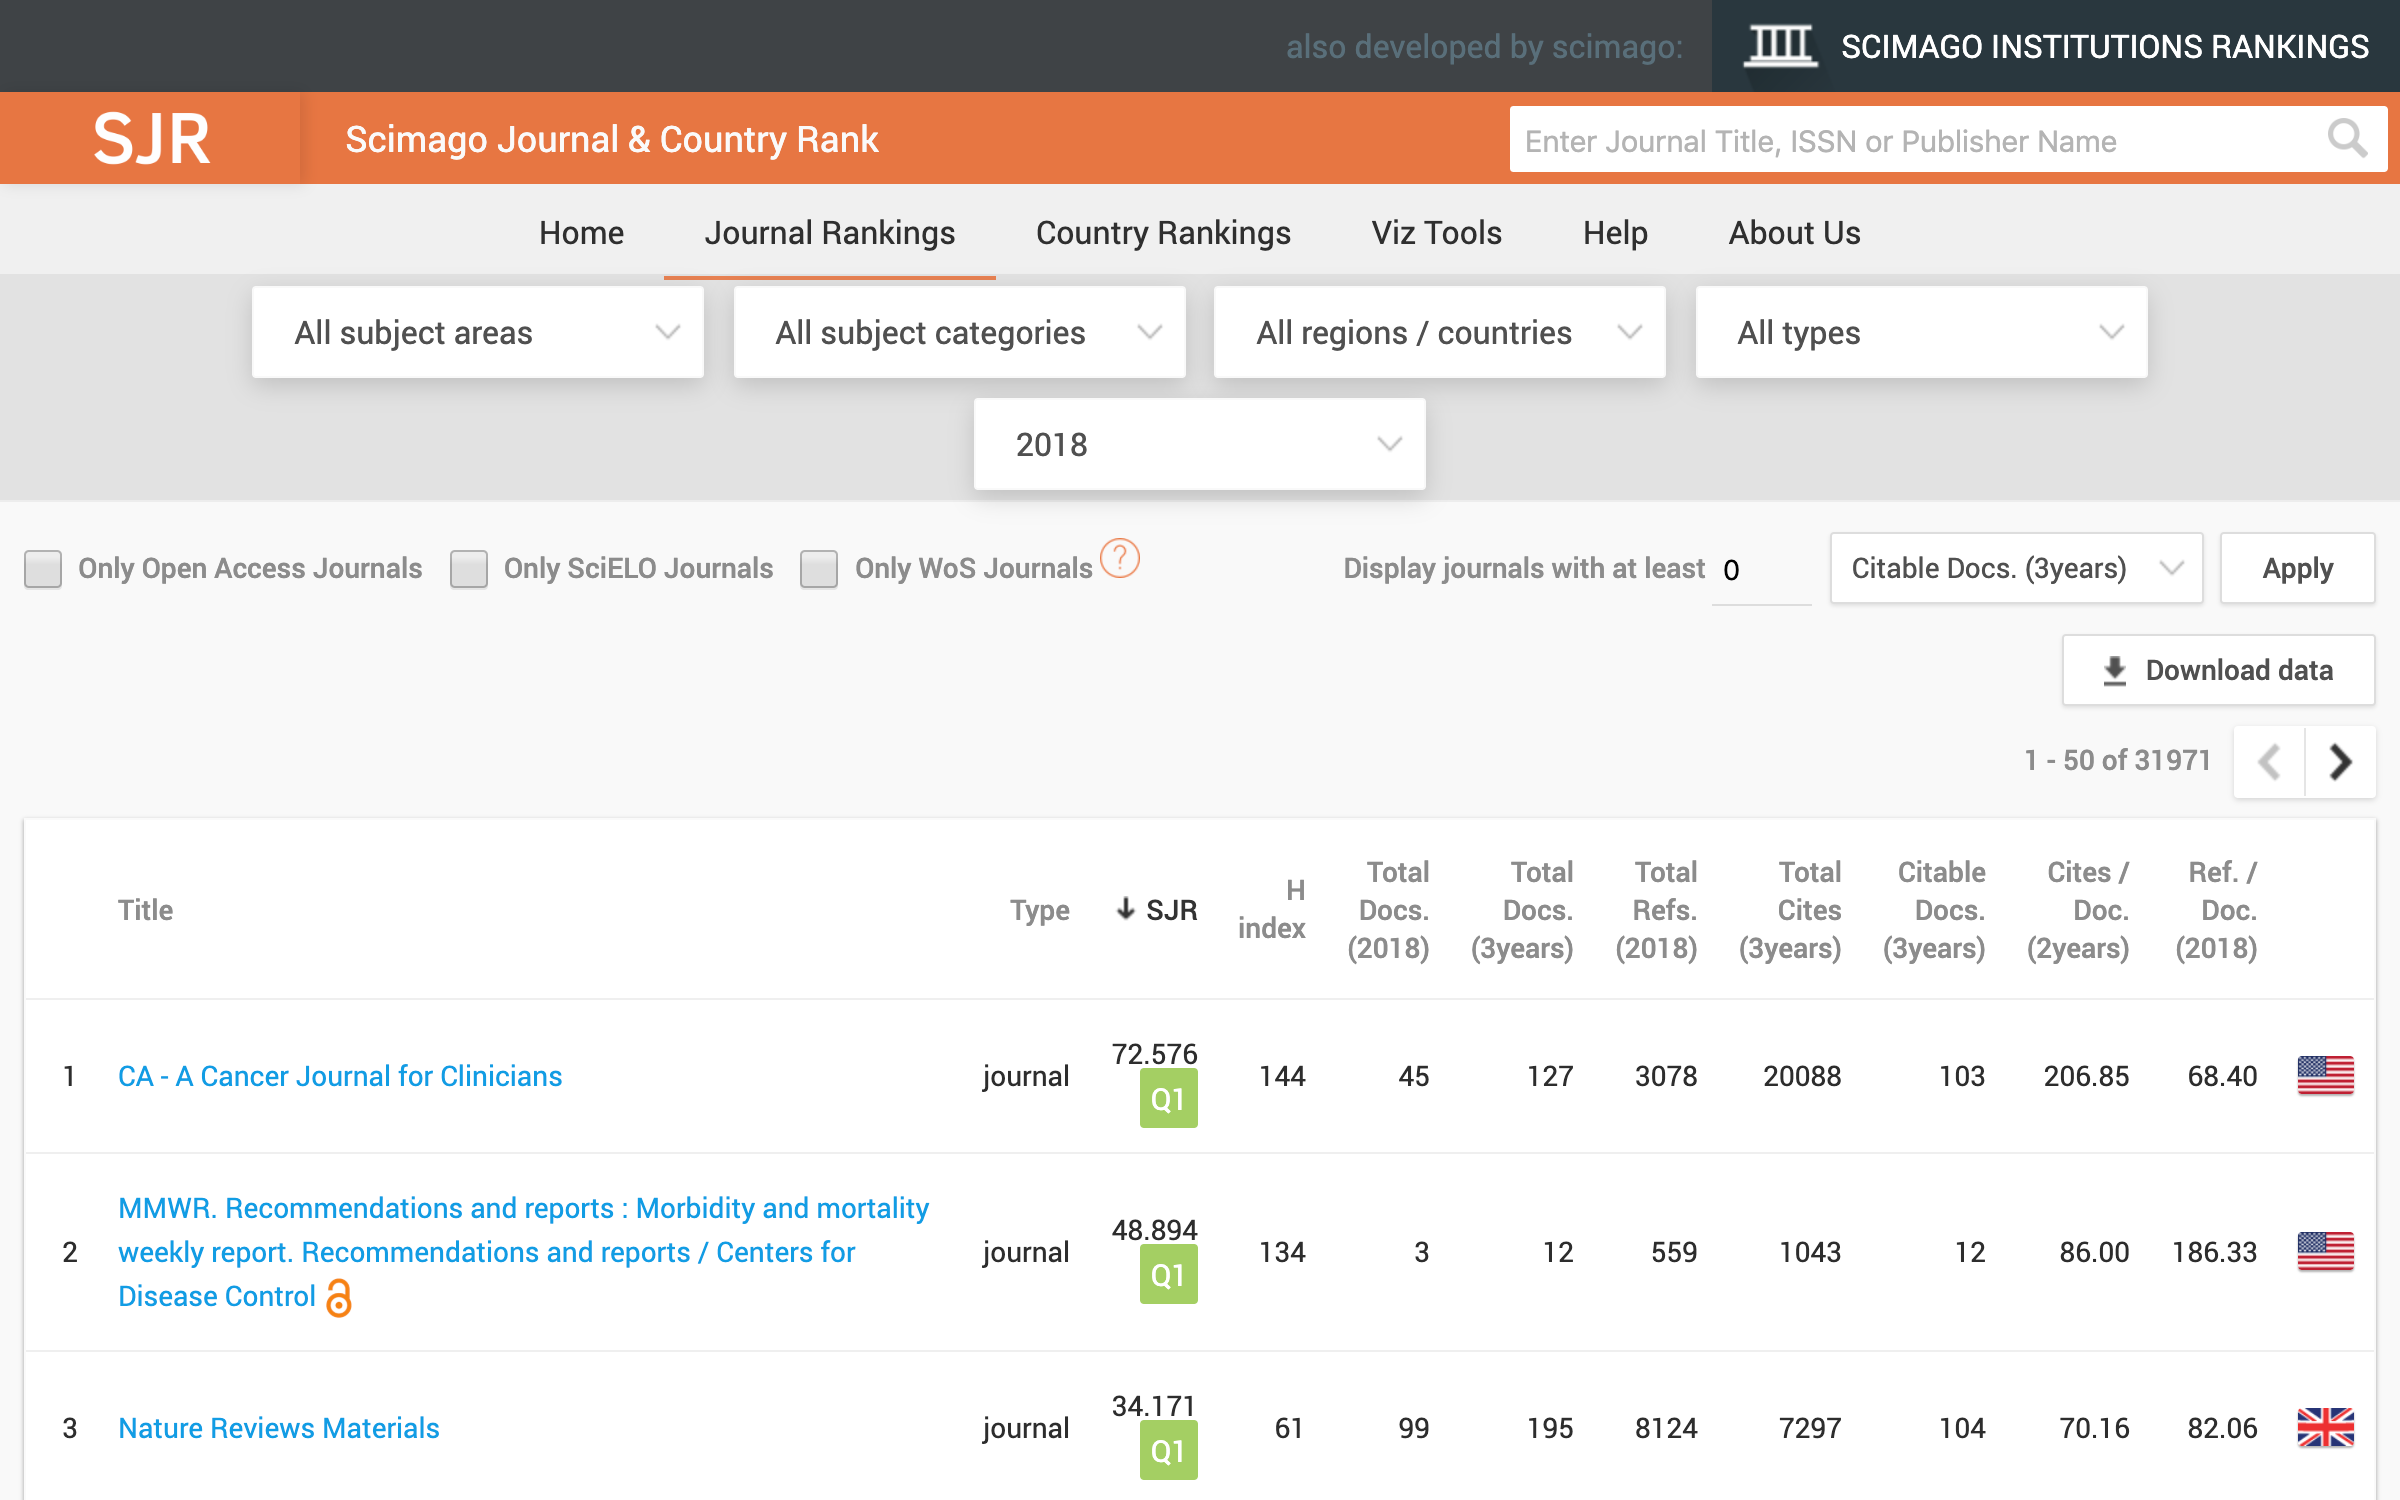2400x1500 pixels.
Task: Expand the 2018 year dropdown
Action: tap(1199, 445)
